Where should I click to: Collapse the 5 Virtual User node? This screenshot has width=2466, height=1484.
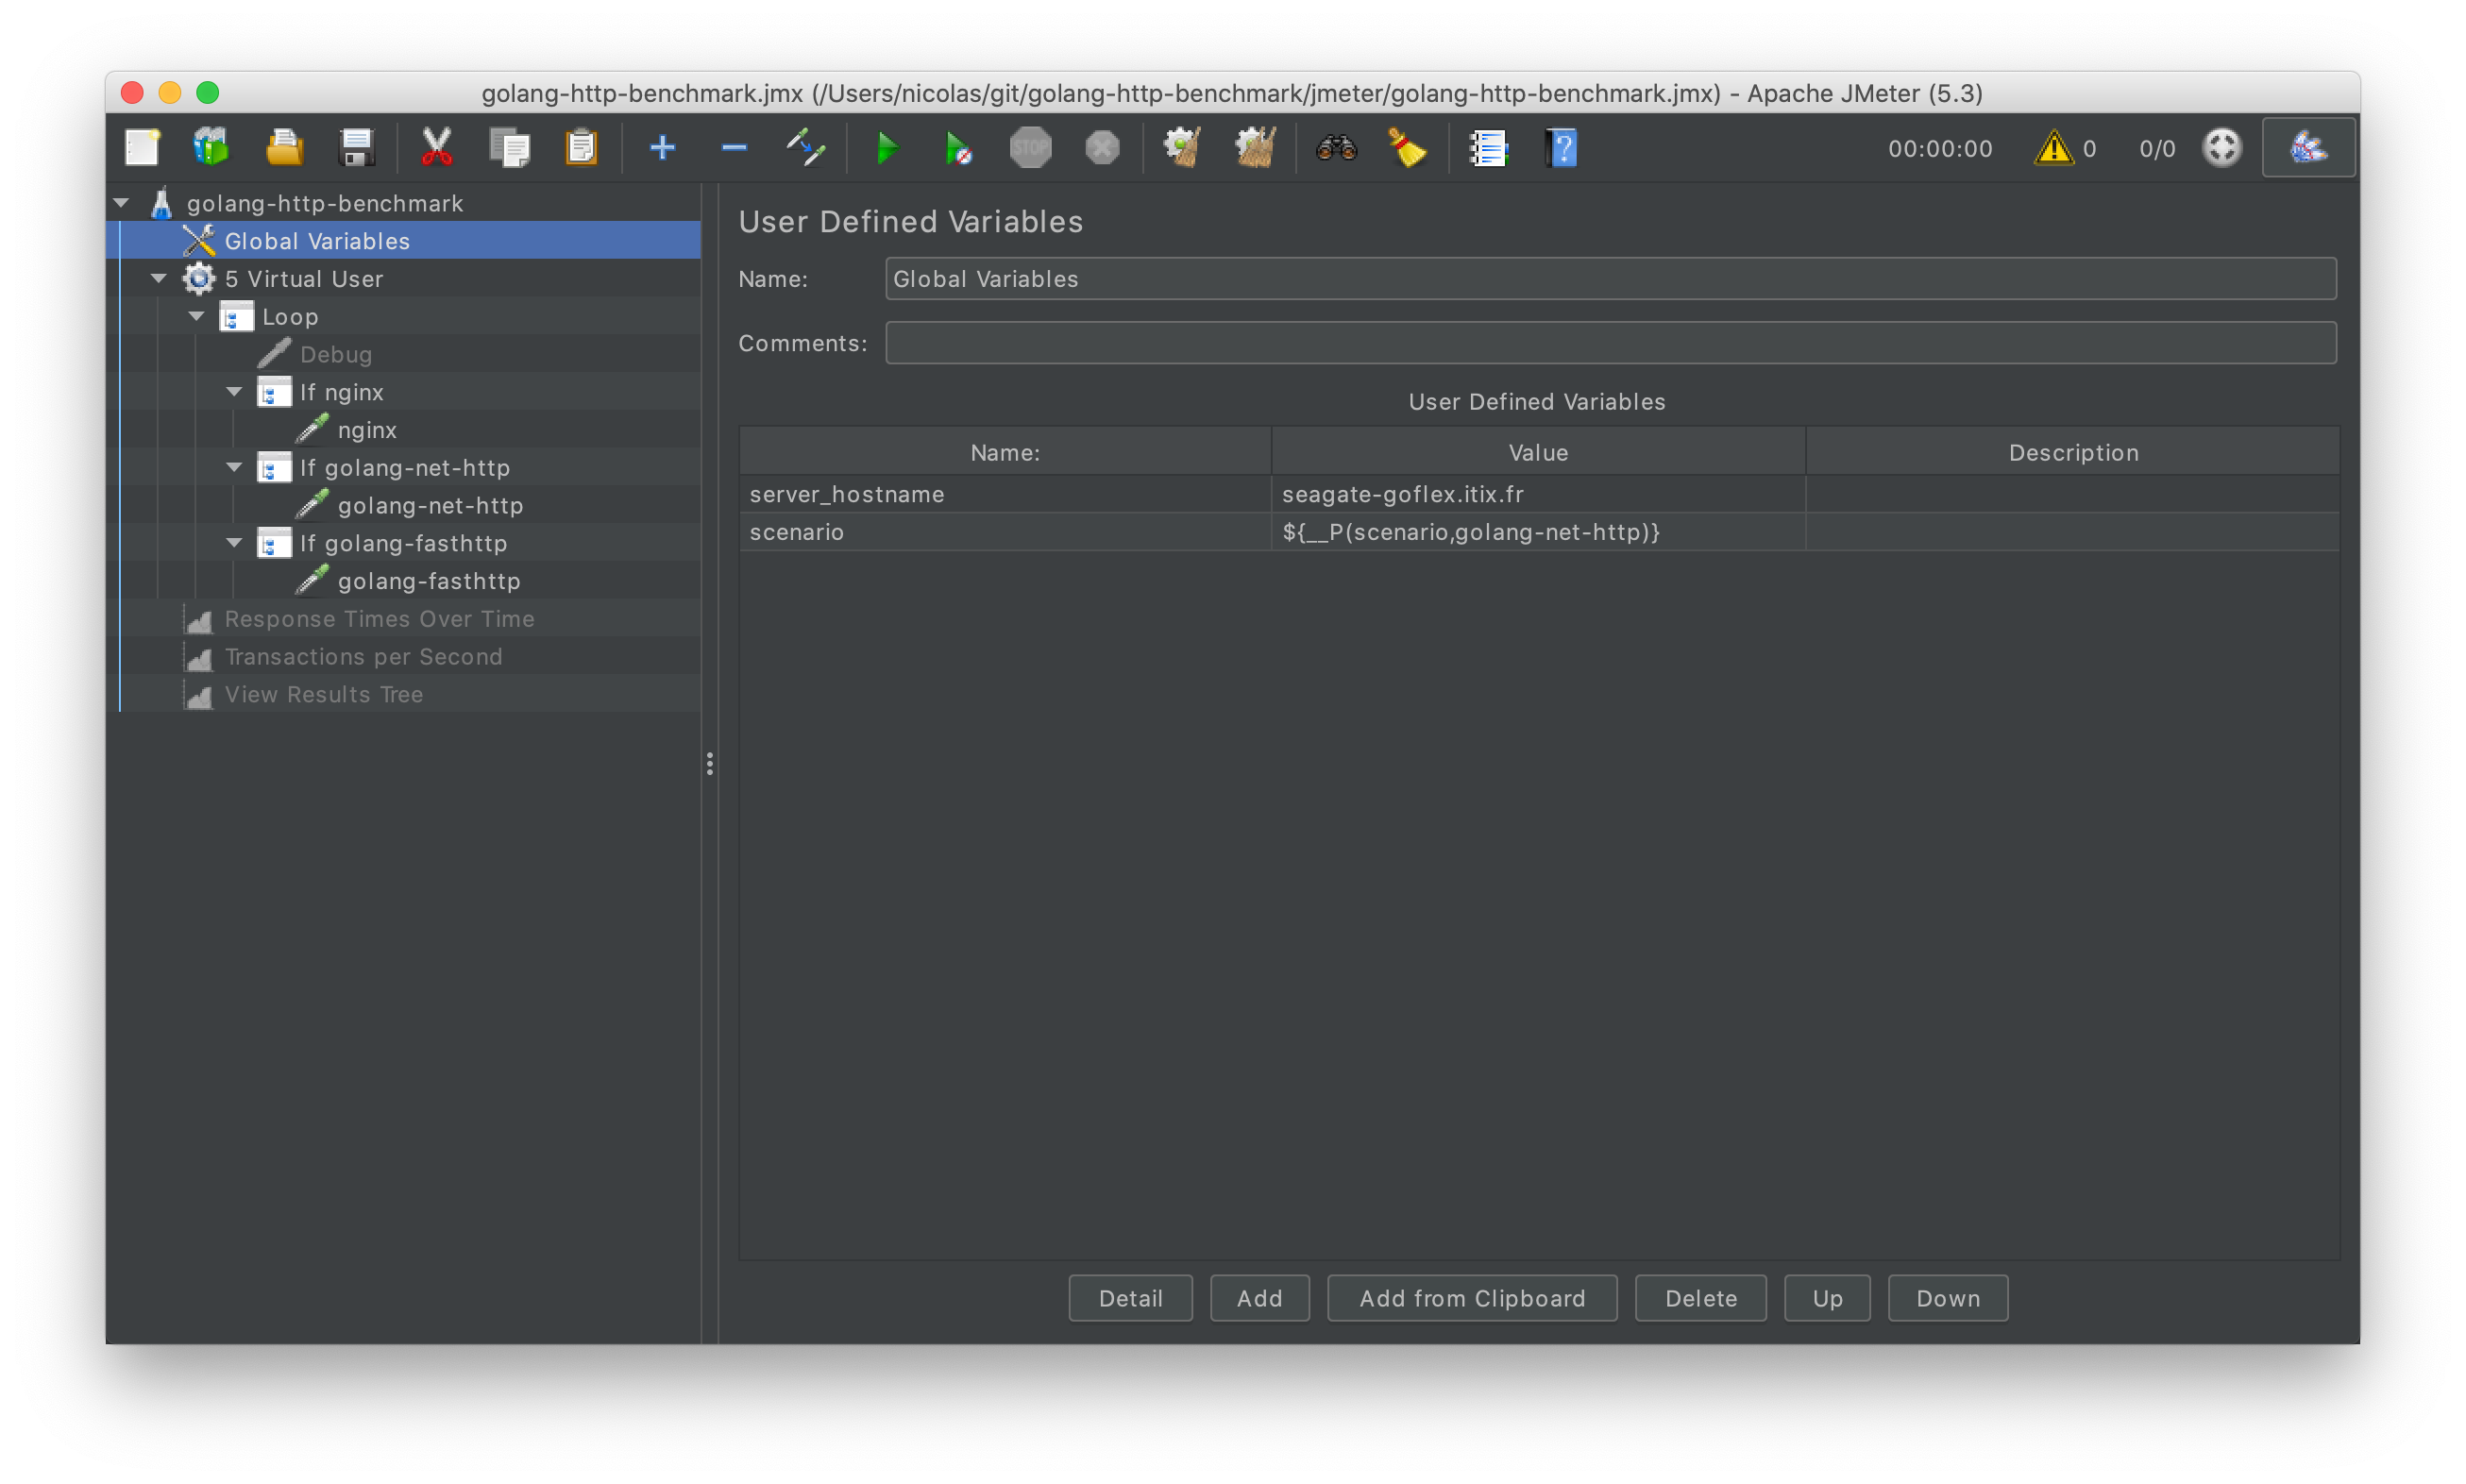159,279
